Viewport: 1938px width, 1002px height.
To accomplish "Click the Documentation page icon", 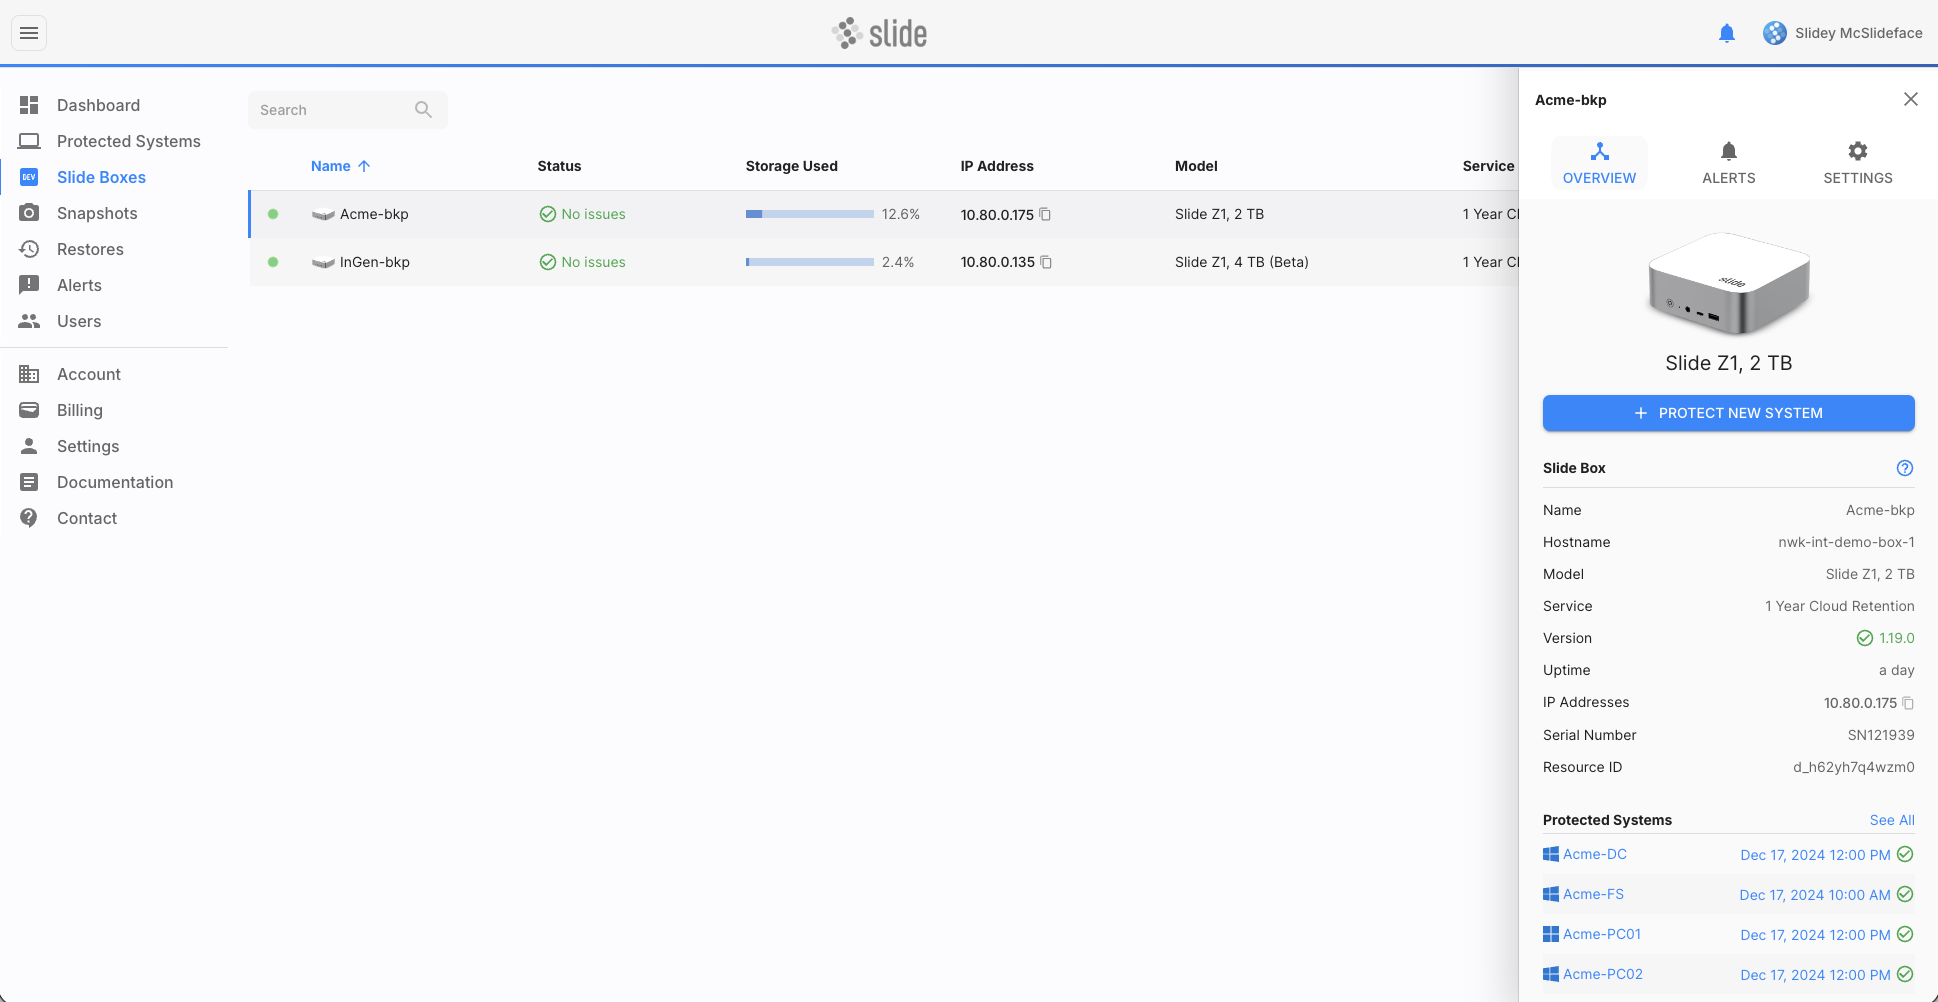I will tap(29, 482).
